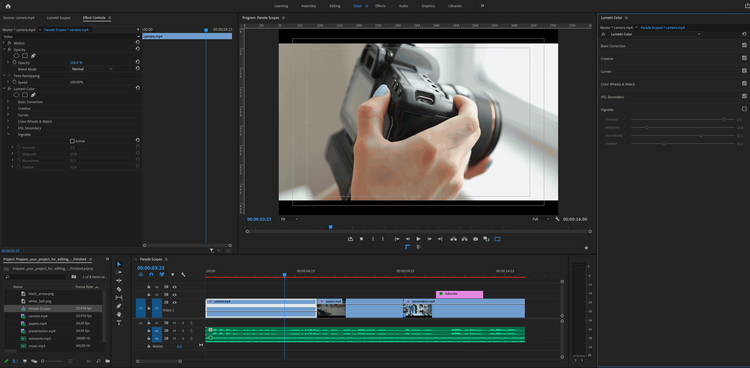Expand Basic Correction in Effect Controls
Image resolution: width=750 pixels, height=368 pixels.
point(8,101)
